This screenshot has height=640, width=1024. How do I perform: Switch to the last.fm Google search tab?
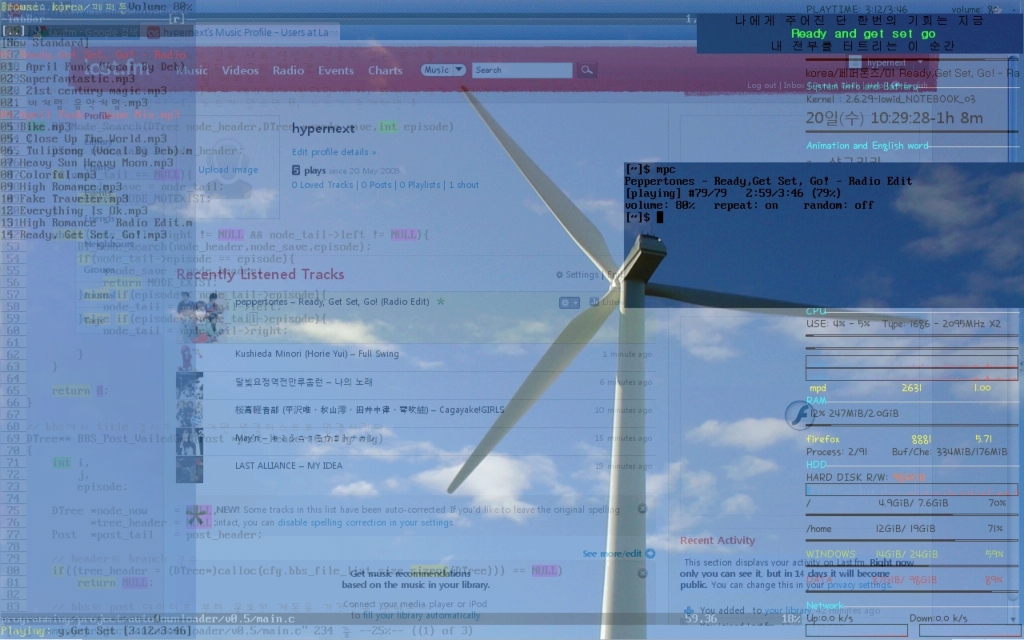85,32
